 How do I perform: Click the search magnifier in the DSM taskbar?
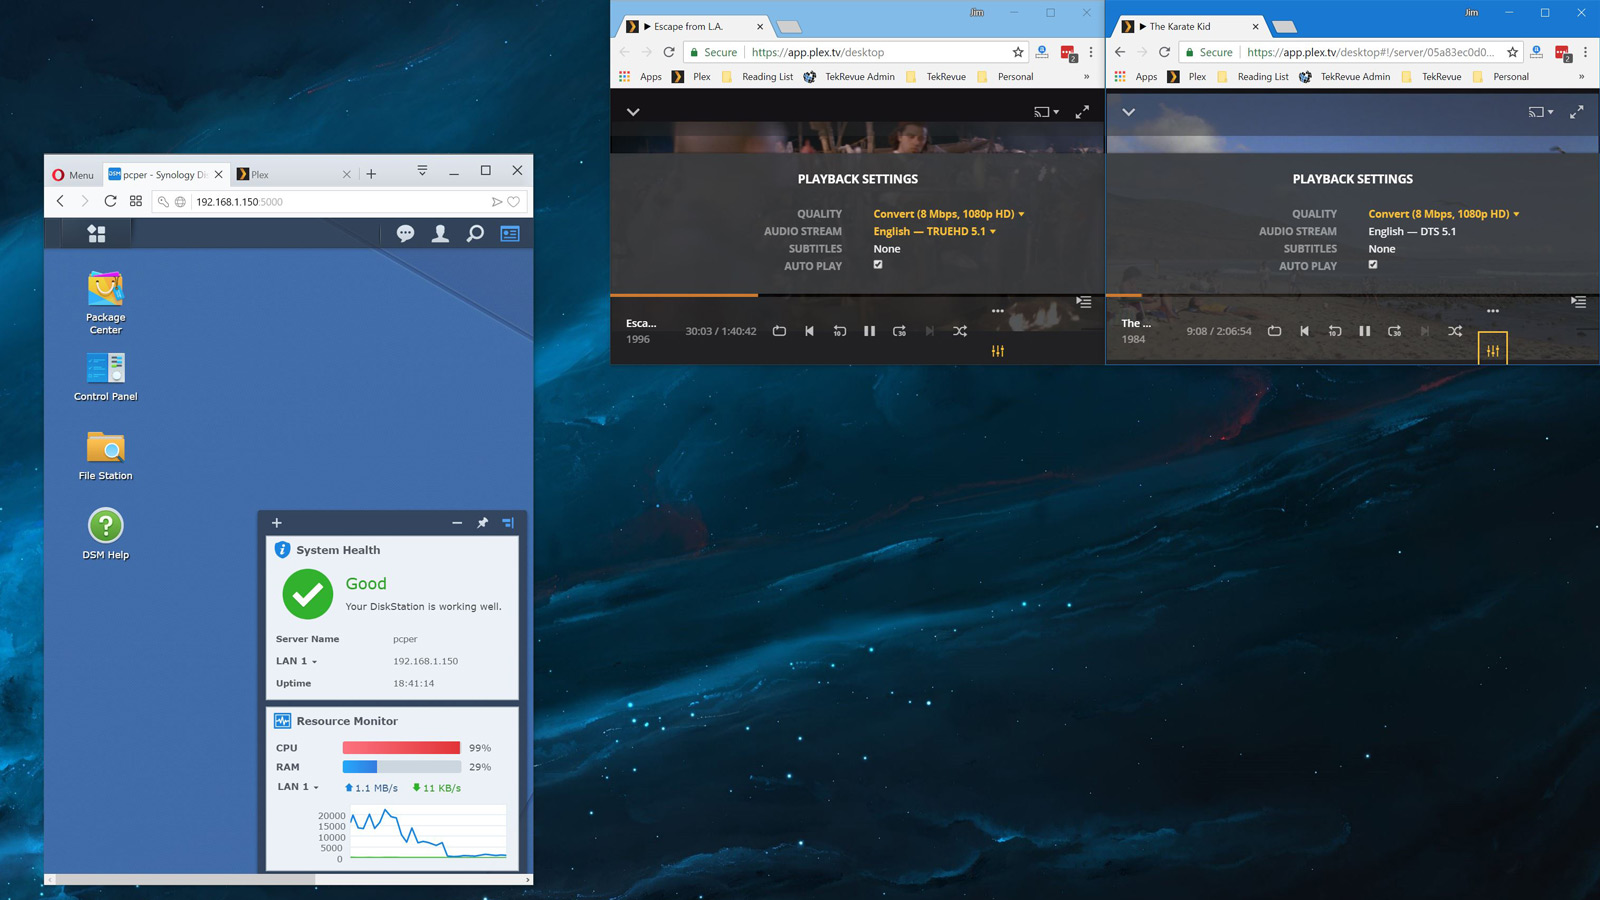pyautogui.click(x=473, y=233)
